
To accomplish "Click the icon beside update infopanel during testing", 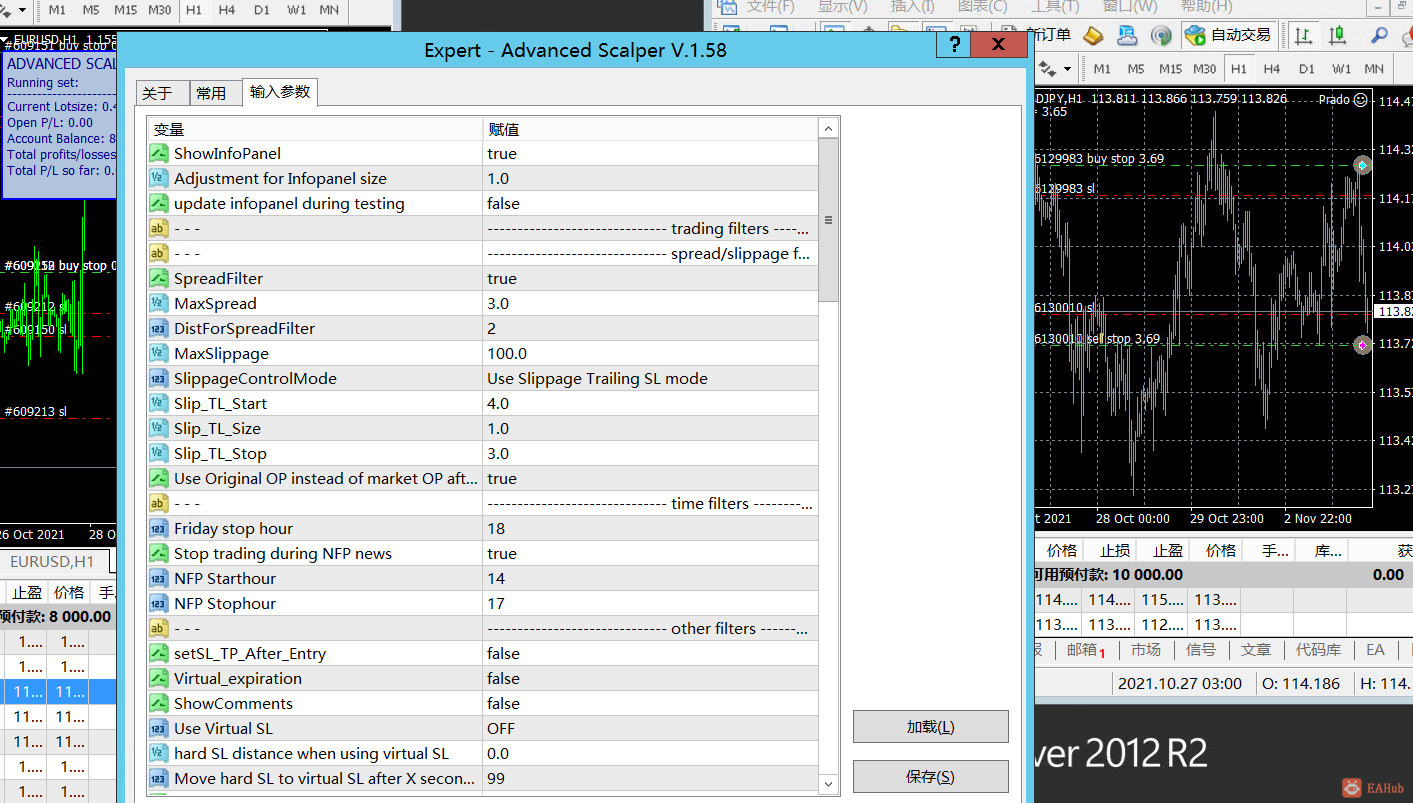I will [x=158, y=203].
